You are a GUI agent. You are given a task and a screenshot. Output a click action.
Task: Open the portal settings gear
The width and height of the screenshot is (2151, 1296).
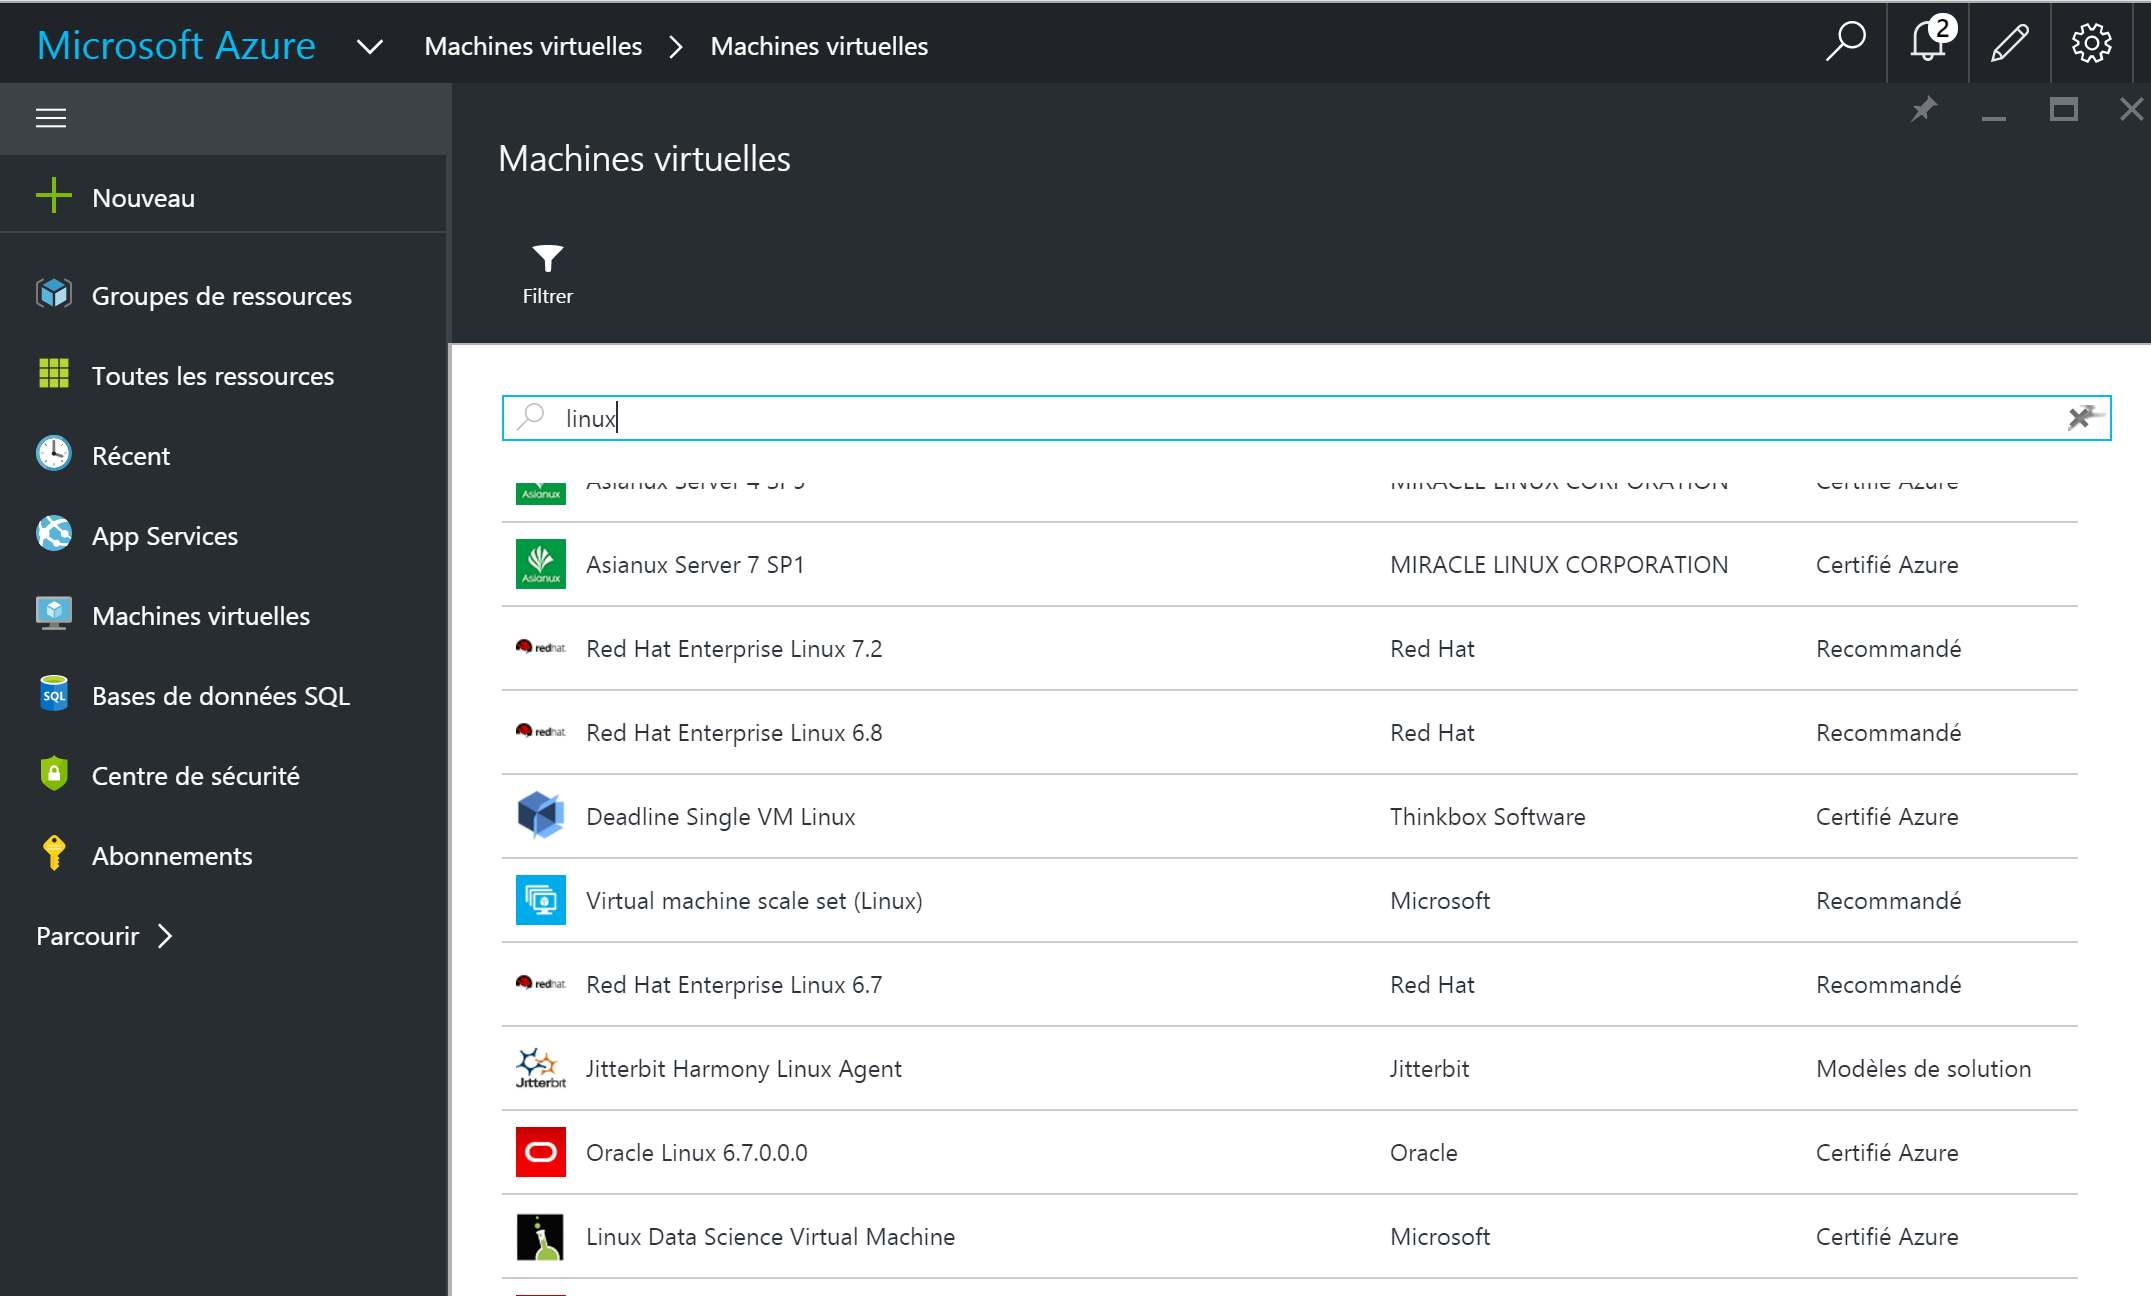point(2091,43)
